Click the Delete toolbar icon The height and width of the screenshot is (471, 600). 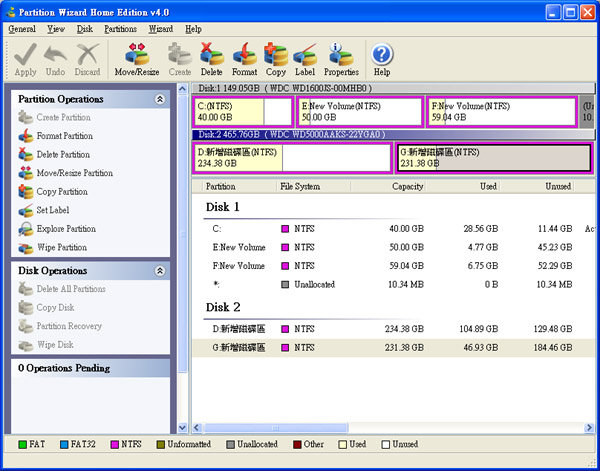coord(212,54)
